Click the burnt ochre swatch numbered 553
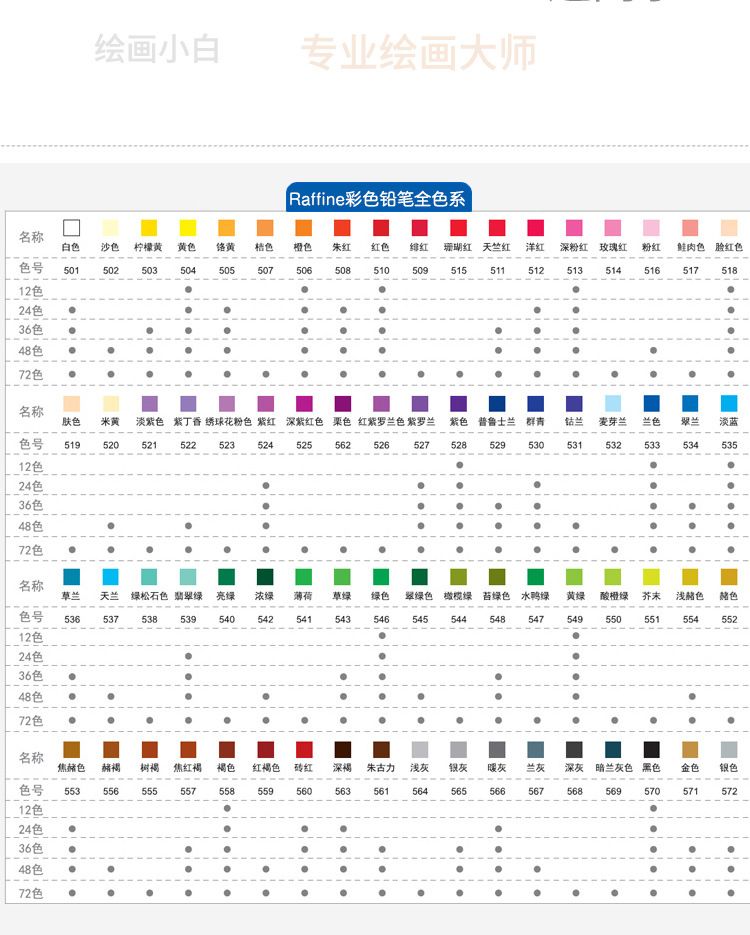This screenshot has height=935, width=750. (x=72, y=750)
